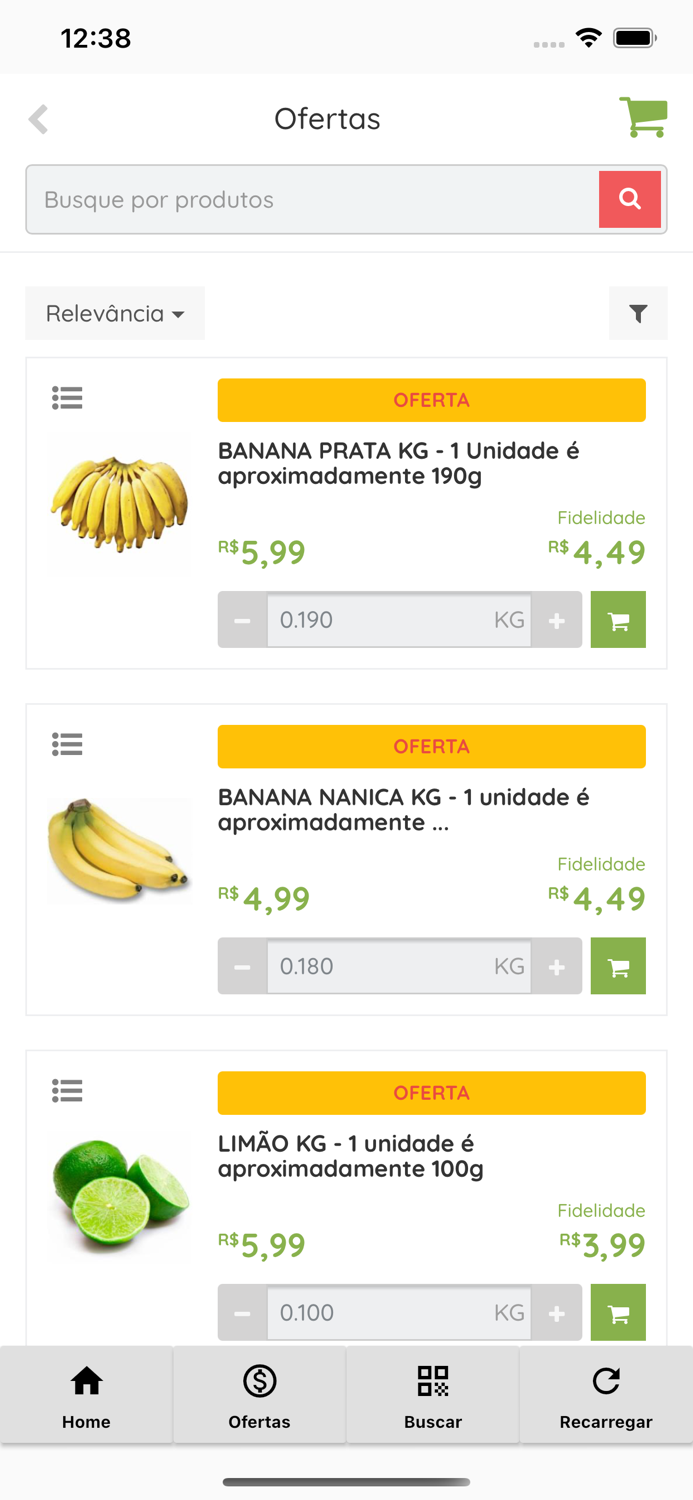Click the red search magnifier icon
The image size is (693, 1500).
630,199
